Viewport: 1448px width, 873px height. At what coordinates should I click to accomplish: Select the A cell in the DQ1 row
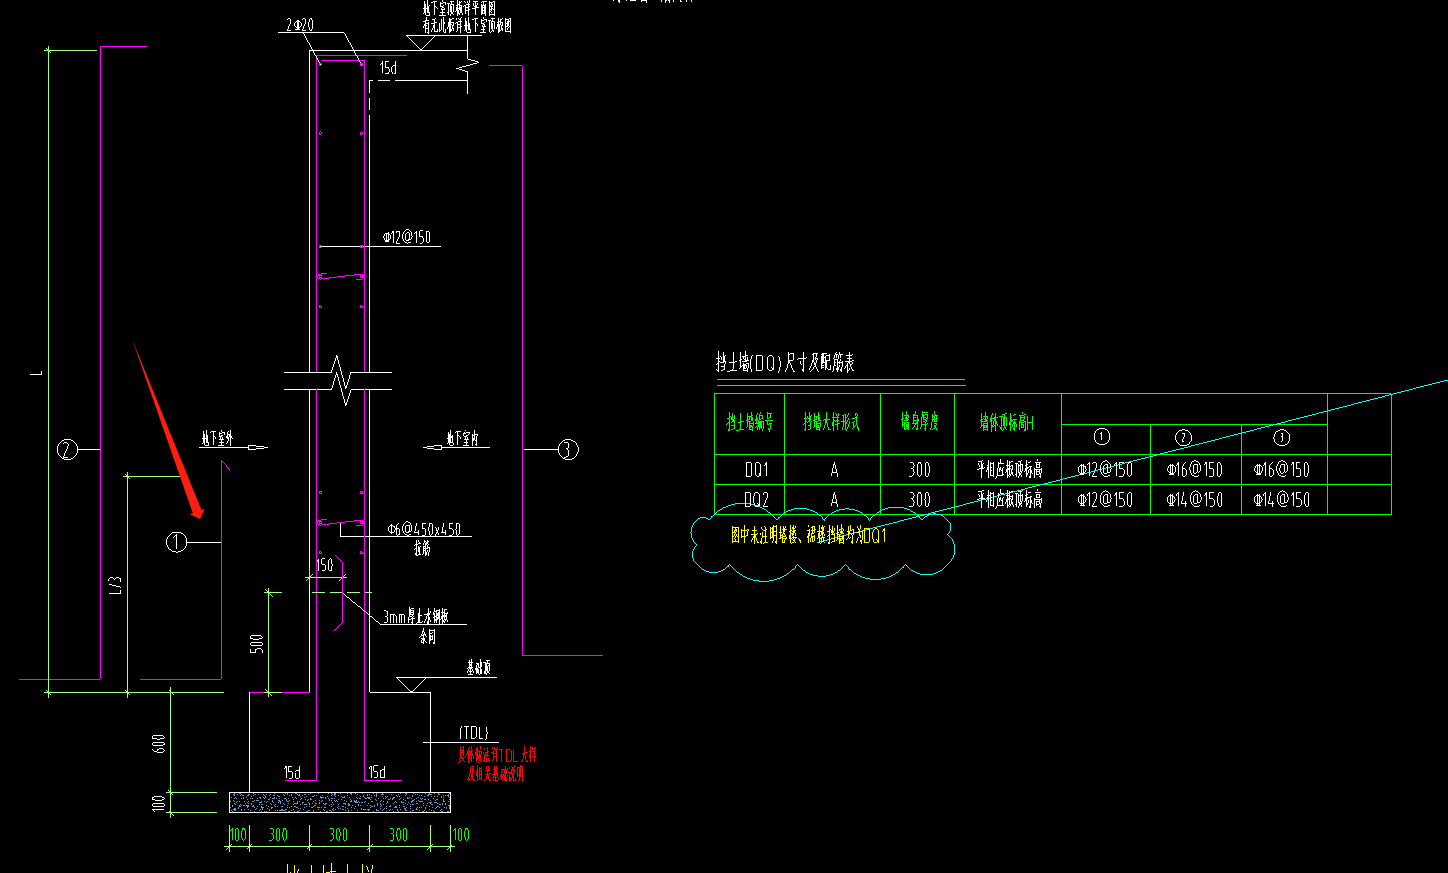click(834, 470)
